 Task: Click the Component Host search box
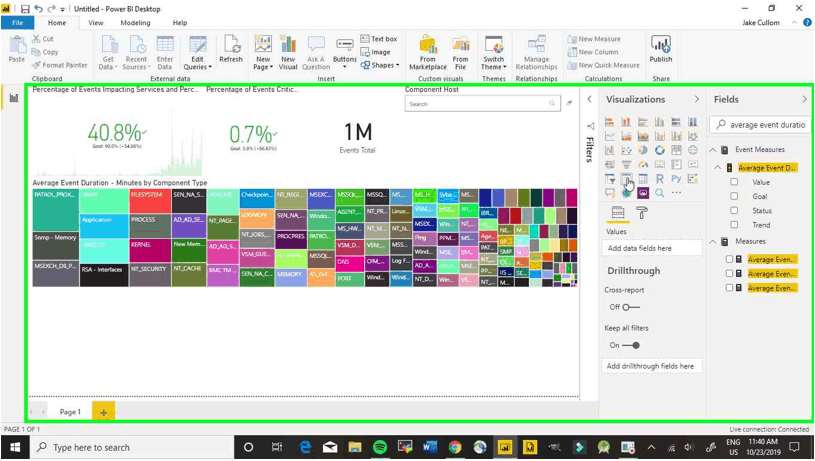[x=482, y=103]
